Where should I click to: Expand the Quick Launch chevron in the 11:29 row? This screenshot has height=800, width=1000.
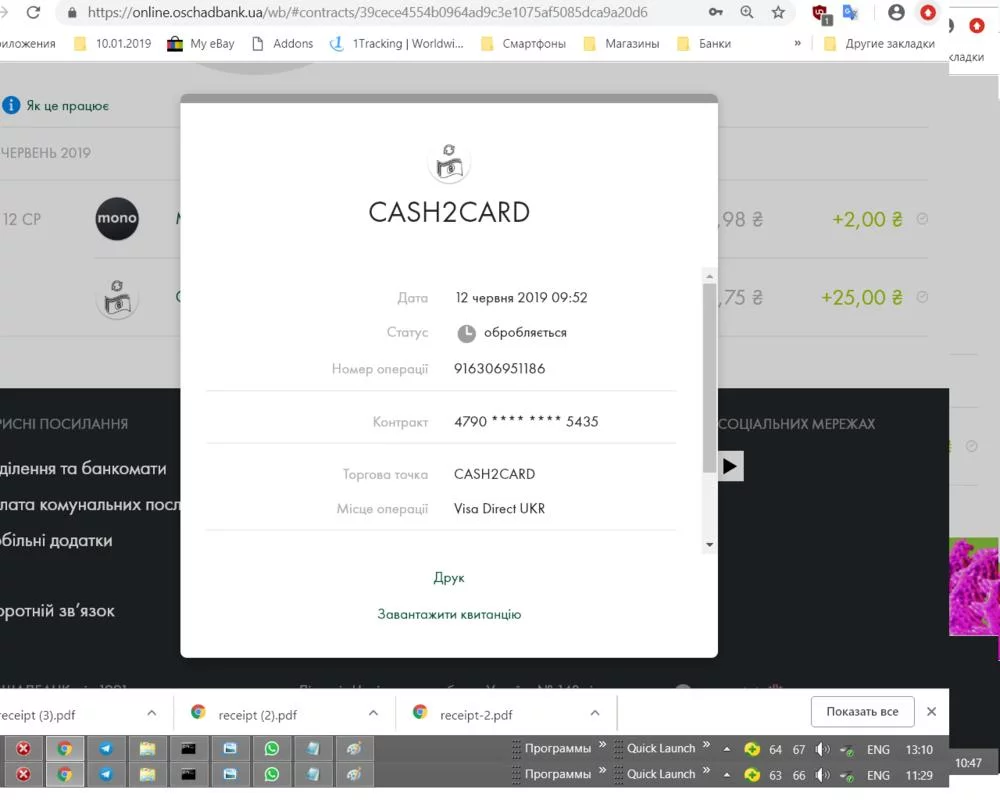point(706,770)
